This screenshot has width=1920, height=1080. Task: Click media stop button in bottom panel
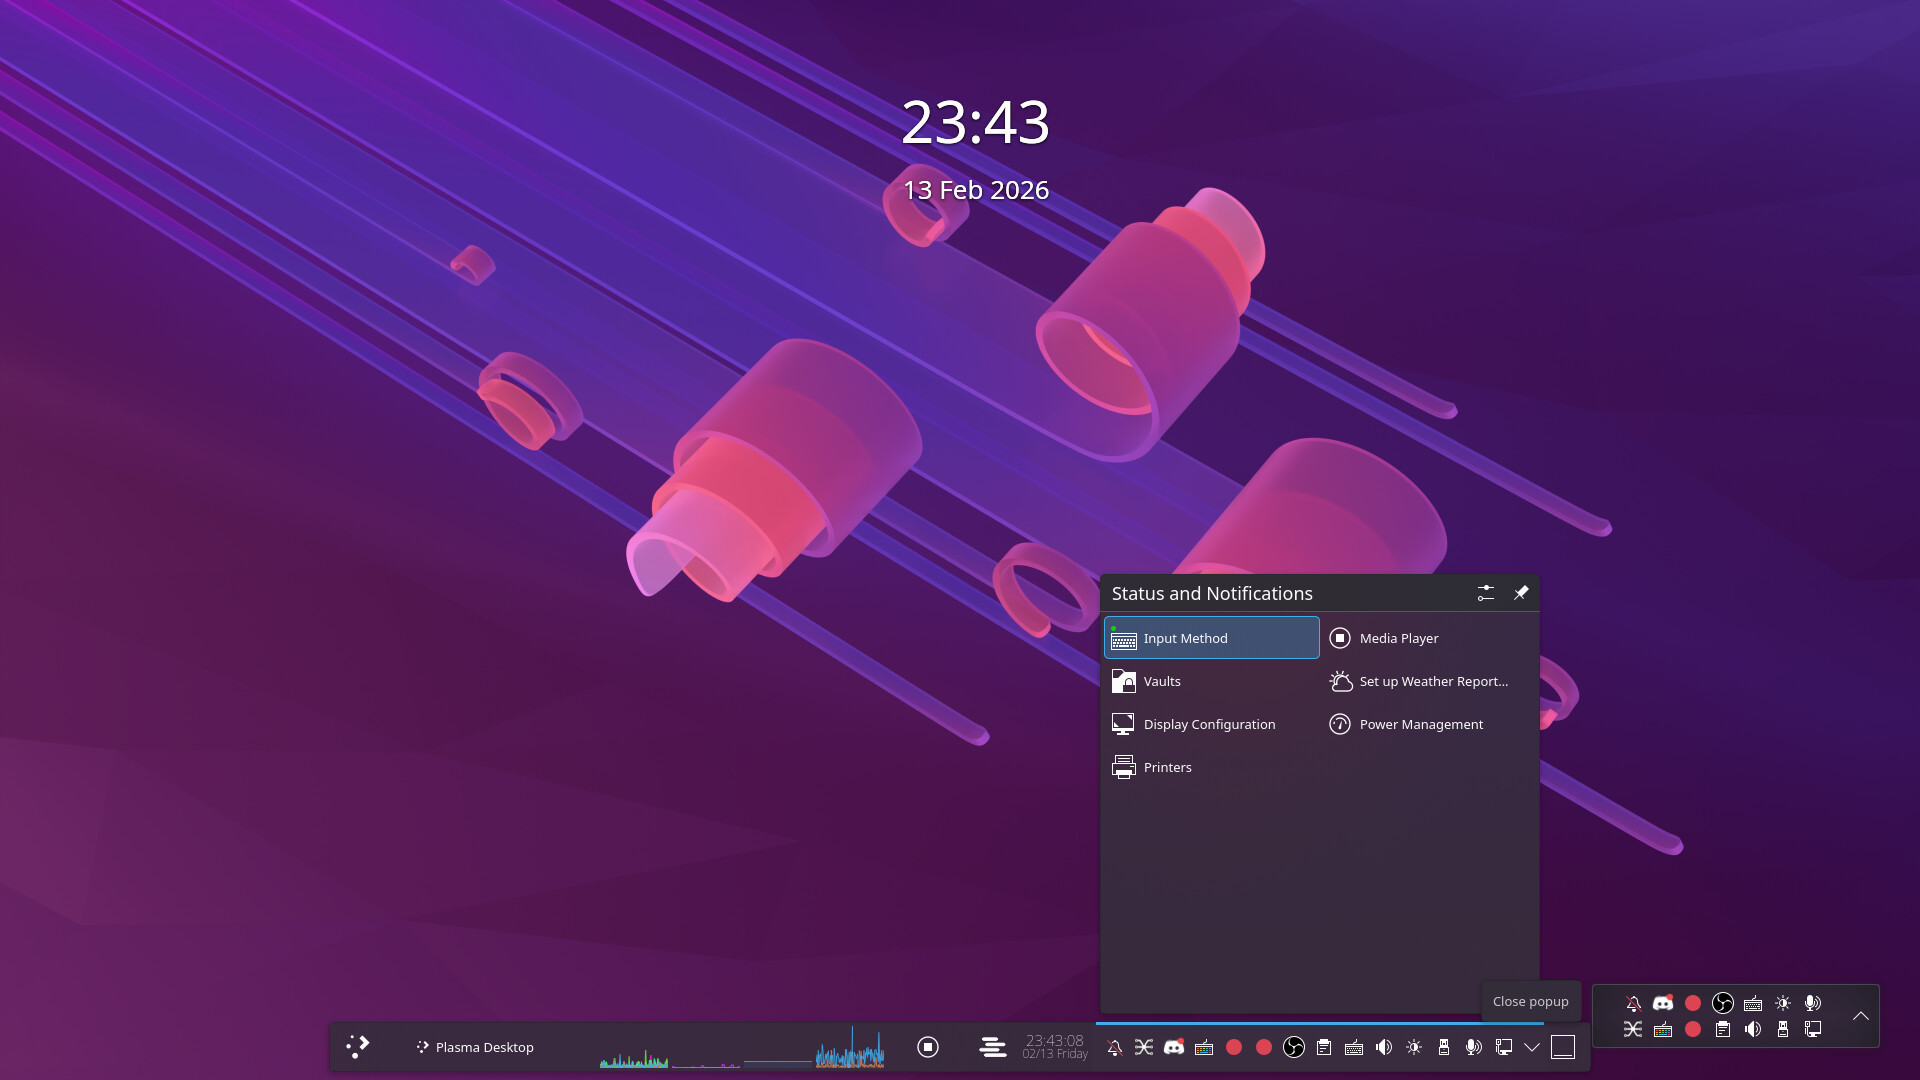(x=928, y=1047)
